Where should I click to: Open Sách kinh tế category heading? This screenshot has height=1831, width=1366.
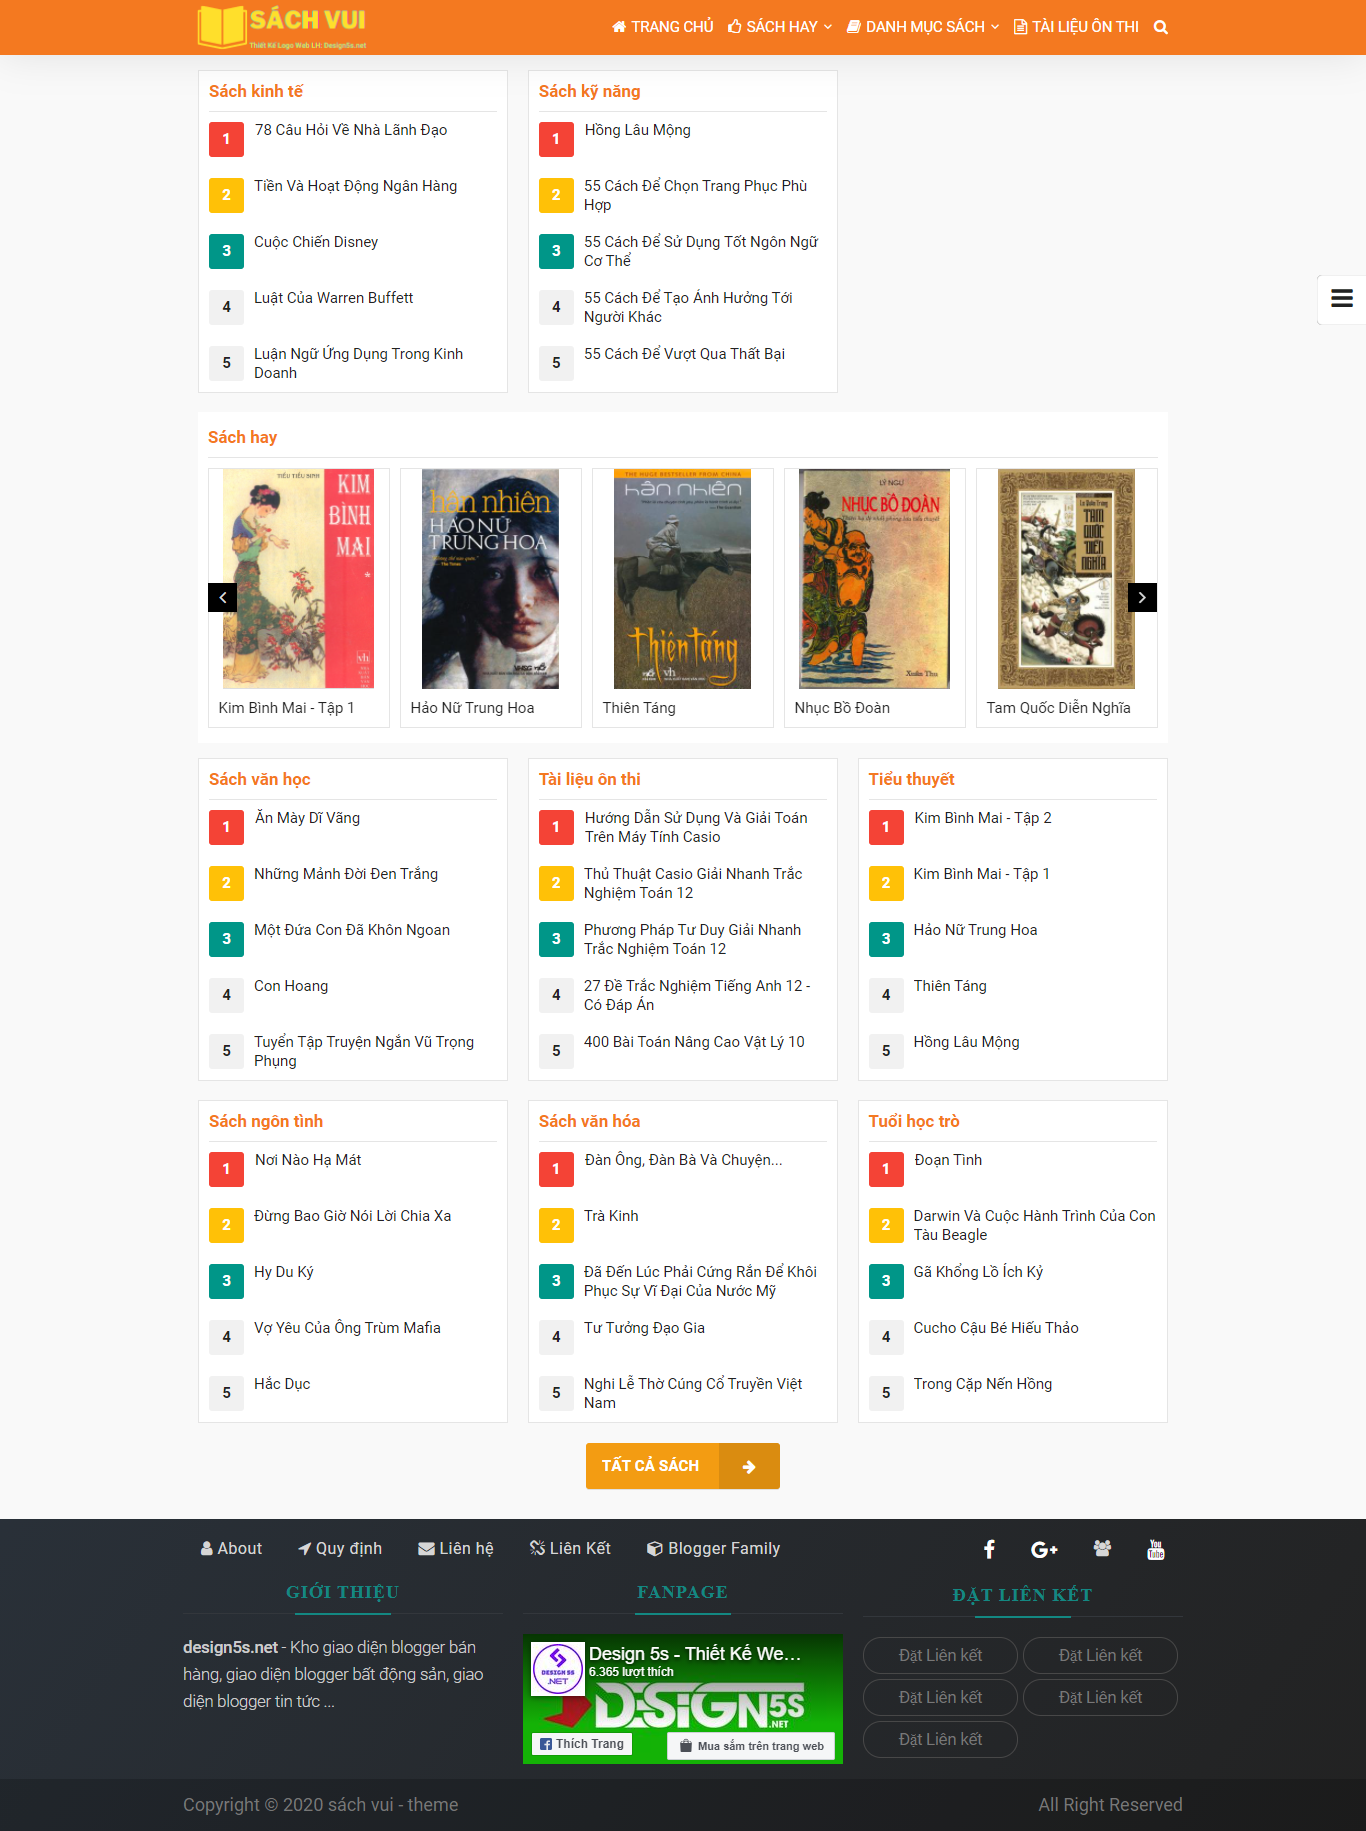pos(256,91)
